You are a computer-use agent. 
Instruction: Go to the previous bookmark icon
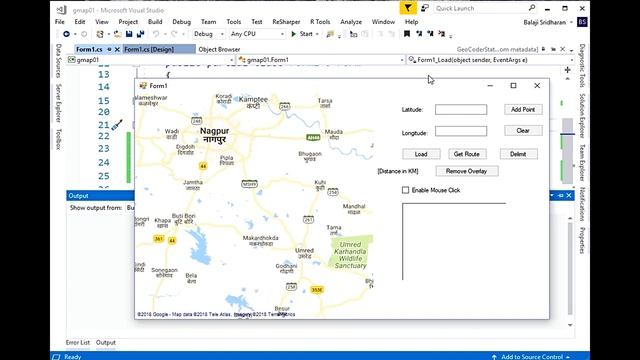pyautogui.click(x=419, y=34)
